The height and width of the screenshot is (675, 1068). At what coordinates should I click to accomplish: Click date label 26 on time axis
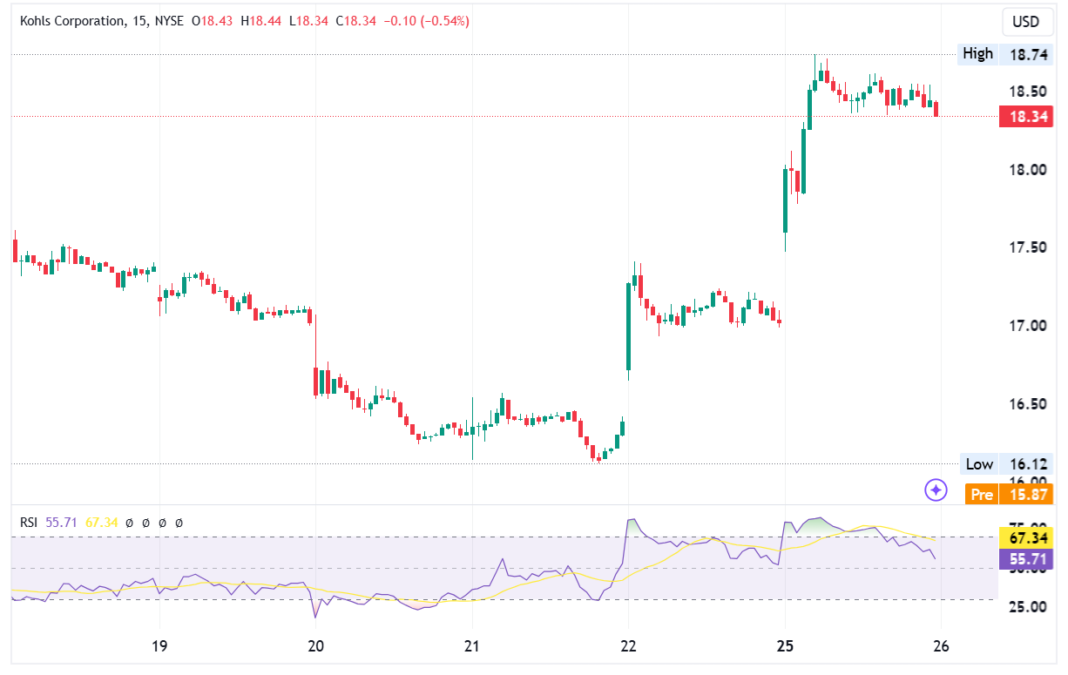tap(941, 646)
